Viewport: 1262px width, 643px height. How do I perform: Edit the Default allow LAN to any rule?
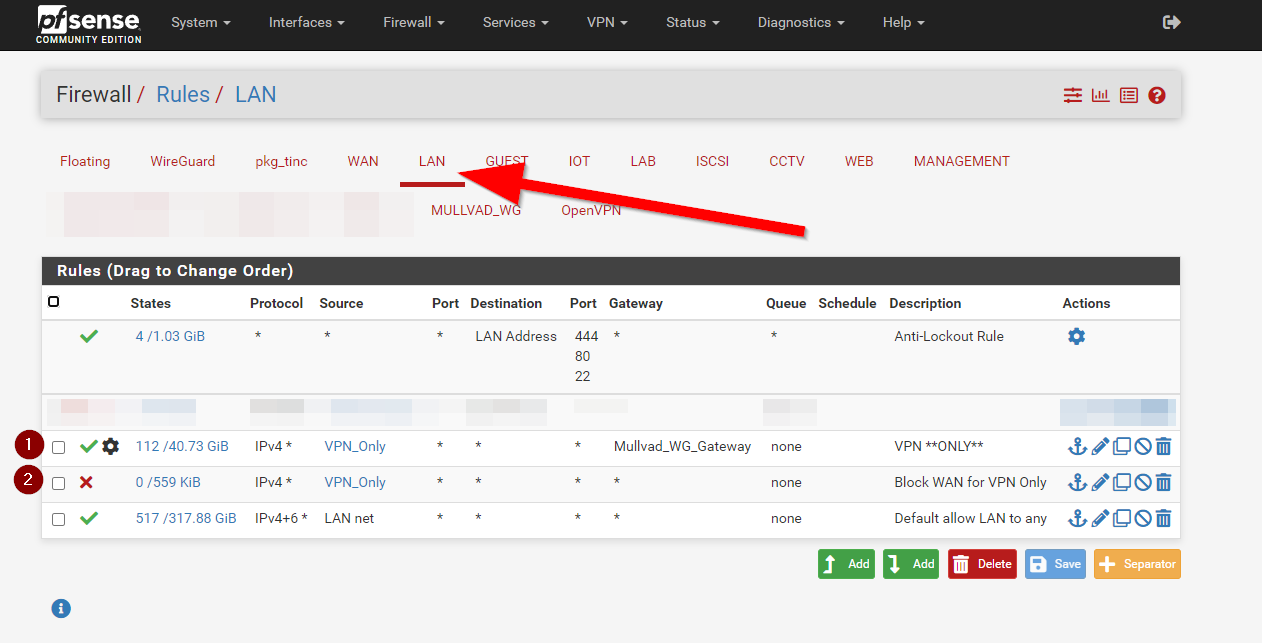pos(1100,518)
